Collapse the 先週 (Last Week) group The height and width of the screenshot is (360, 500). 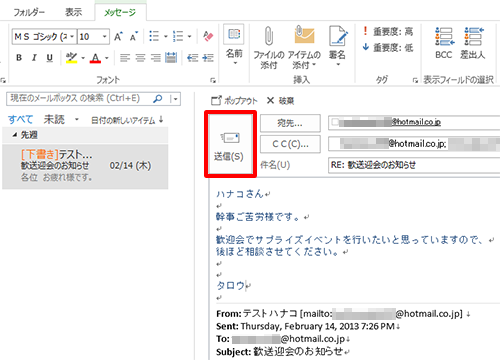[x=15, y=135]
